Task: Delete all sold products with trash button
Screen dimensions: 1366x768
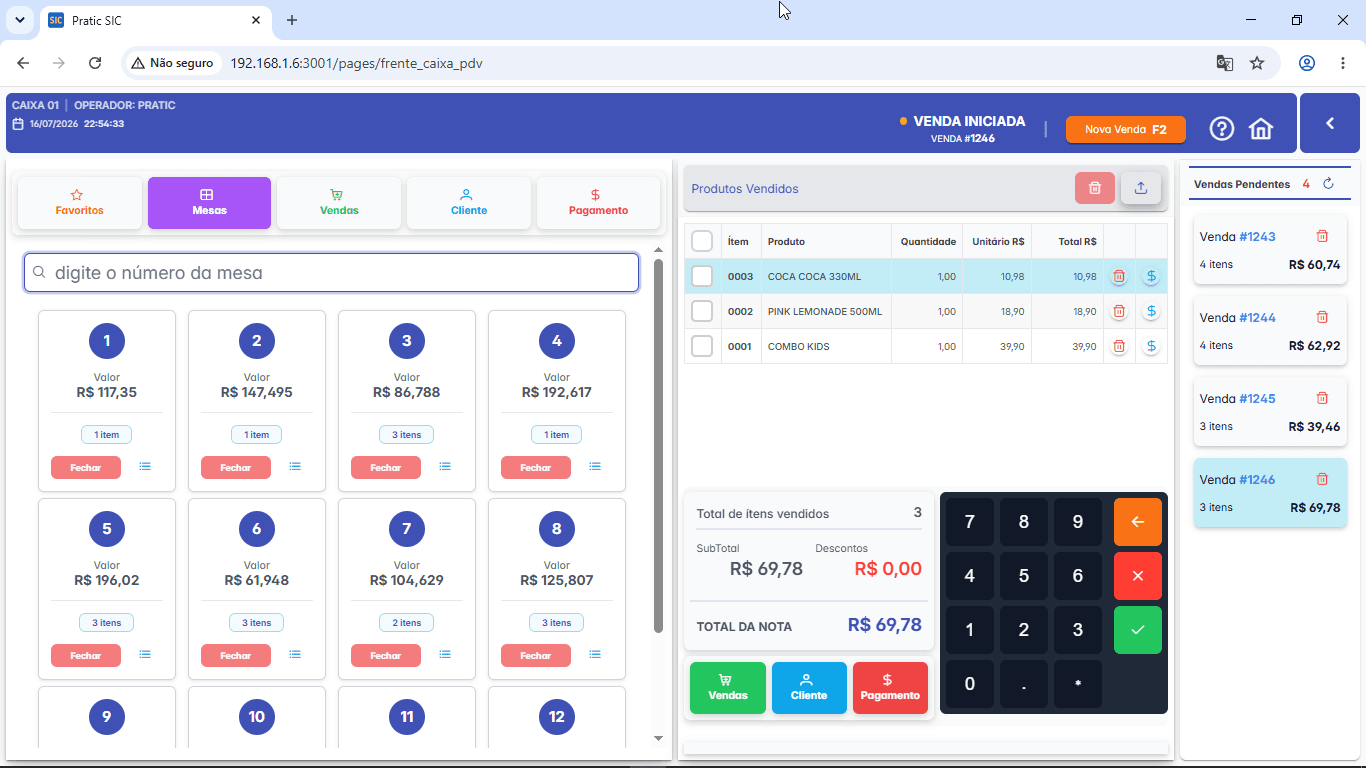Action: point(1095,188)
